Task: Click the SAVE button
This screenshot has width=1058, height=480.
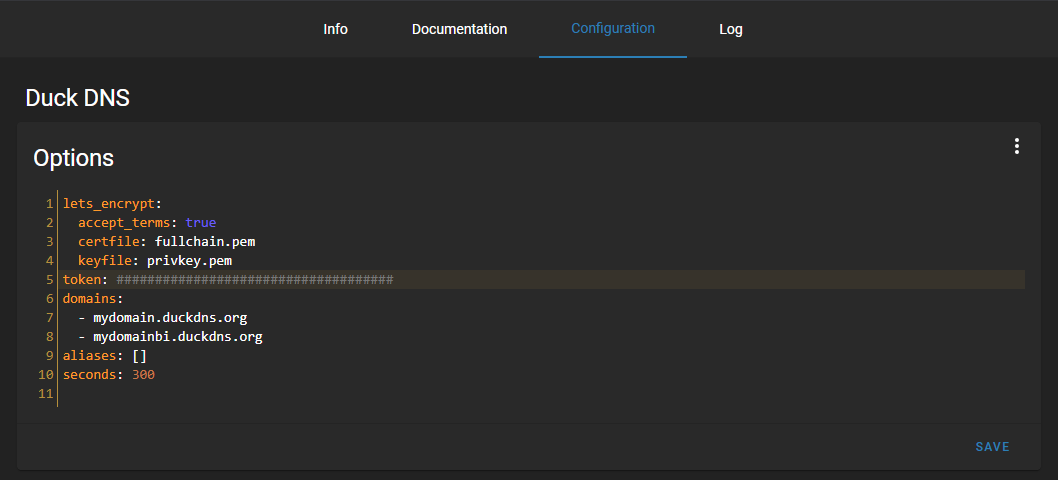Action: click(993, 447)
